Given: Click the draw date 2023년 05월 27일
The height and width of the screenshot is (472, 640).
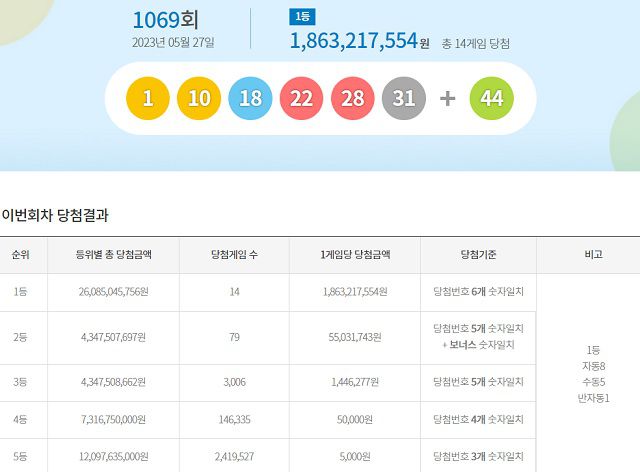Looking at the screenshot, I should coord(172,42).
